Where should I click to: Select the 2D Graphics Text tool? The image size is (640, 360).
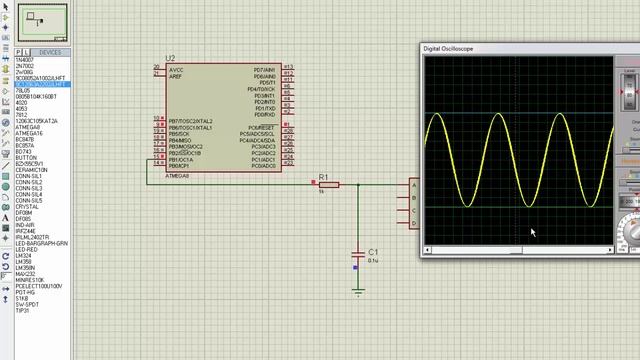coord(5,218)
